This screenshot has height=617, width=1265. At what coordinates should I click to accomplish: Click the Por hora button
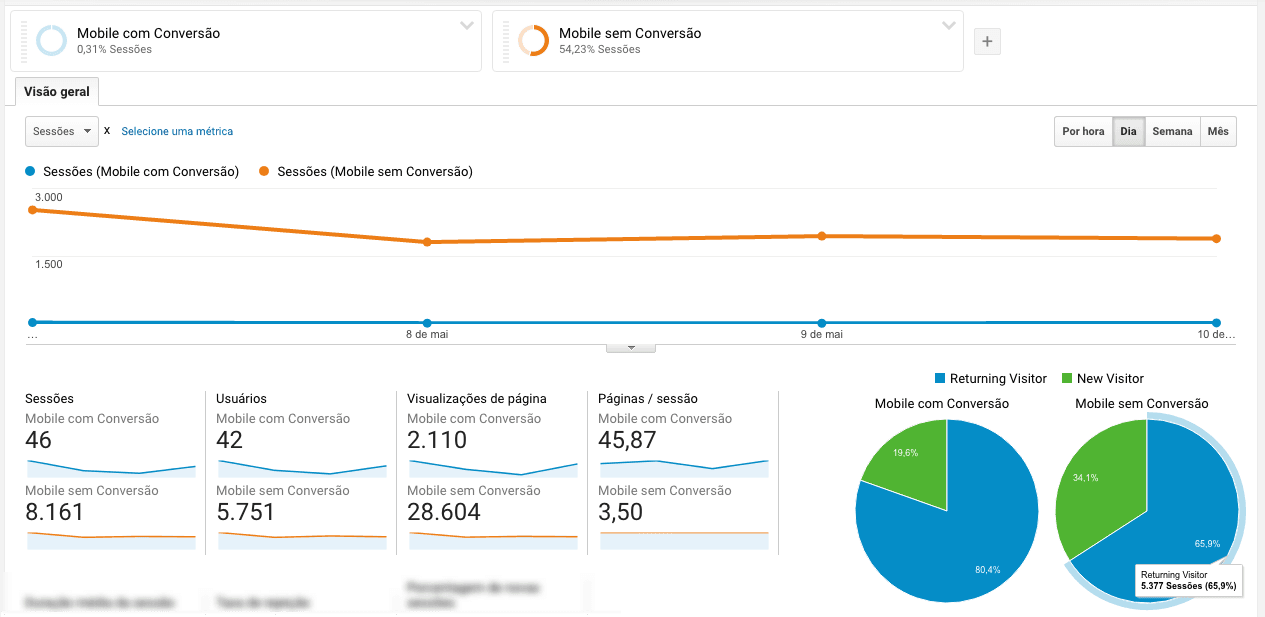(1083, 131)
